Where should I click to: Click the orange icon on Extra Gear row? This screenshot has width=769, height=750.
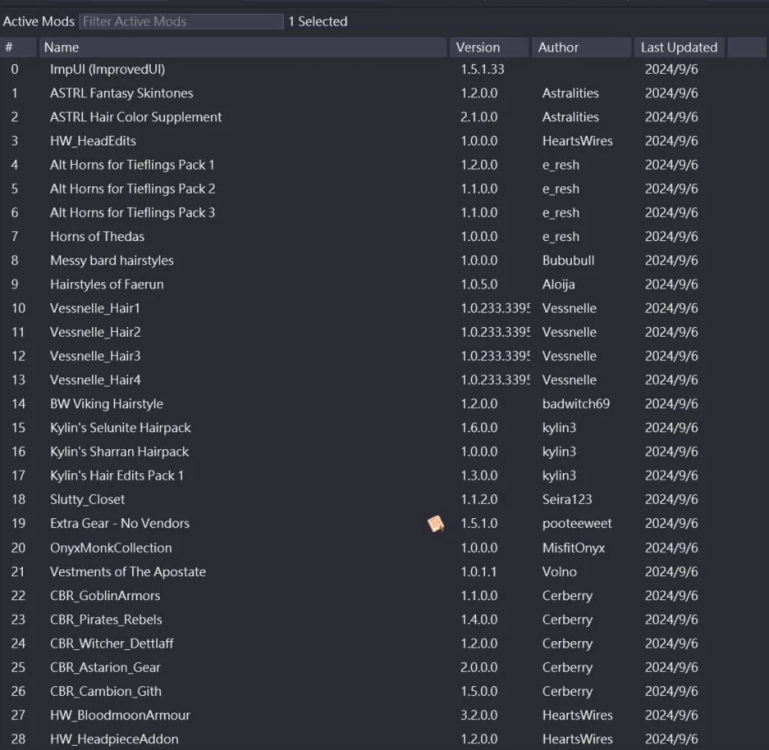[435, 524]
